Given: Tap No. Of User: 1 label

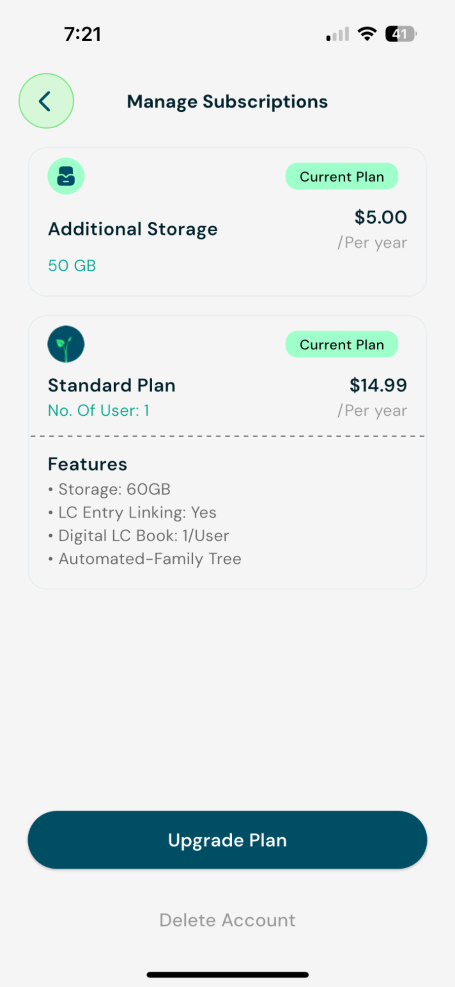Looking at the screenshot, I should click(99, 411).
